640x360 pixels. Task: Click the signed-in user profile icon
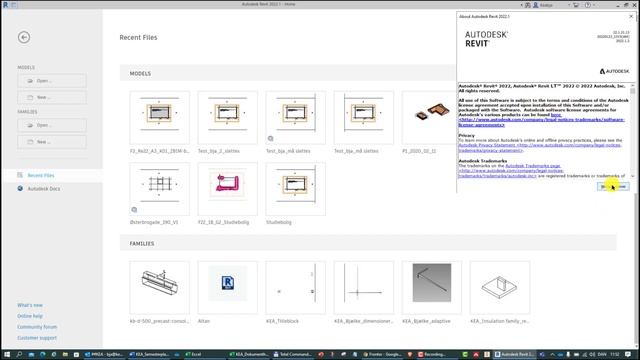coord(536,5)
